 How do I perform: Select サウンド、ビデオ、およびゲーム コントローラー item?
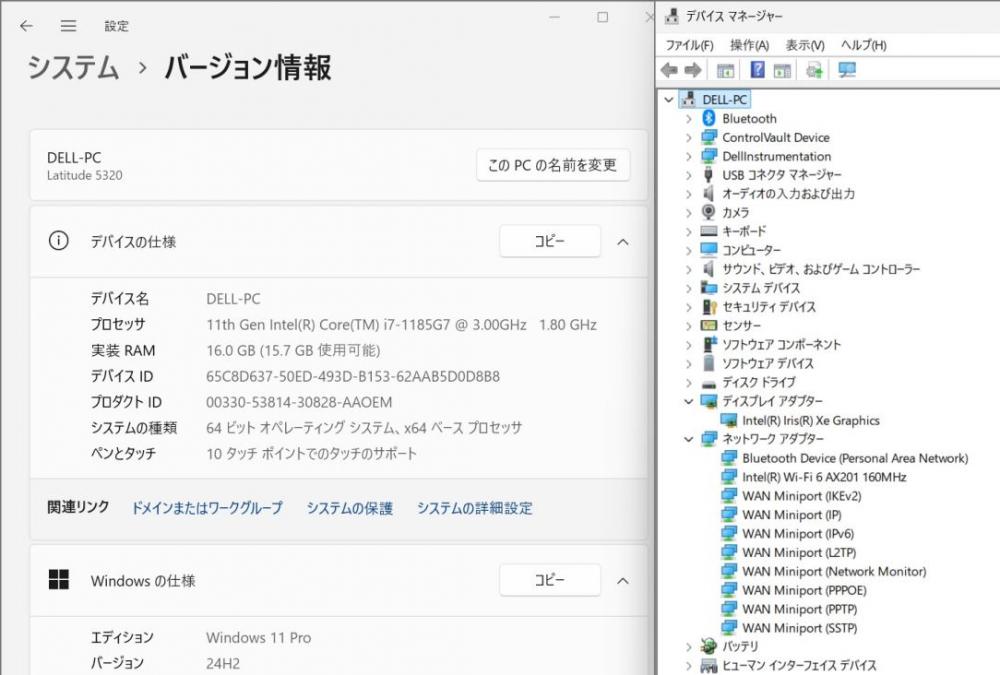pos(821,269)
